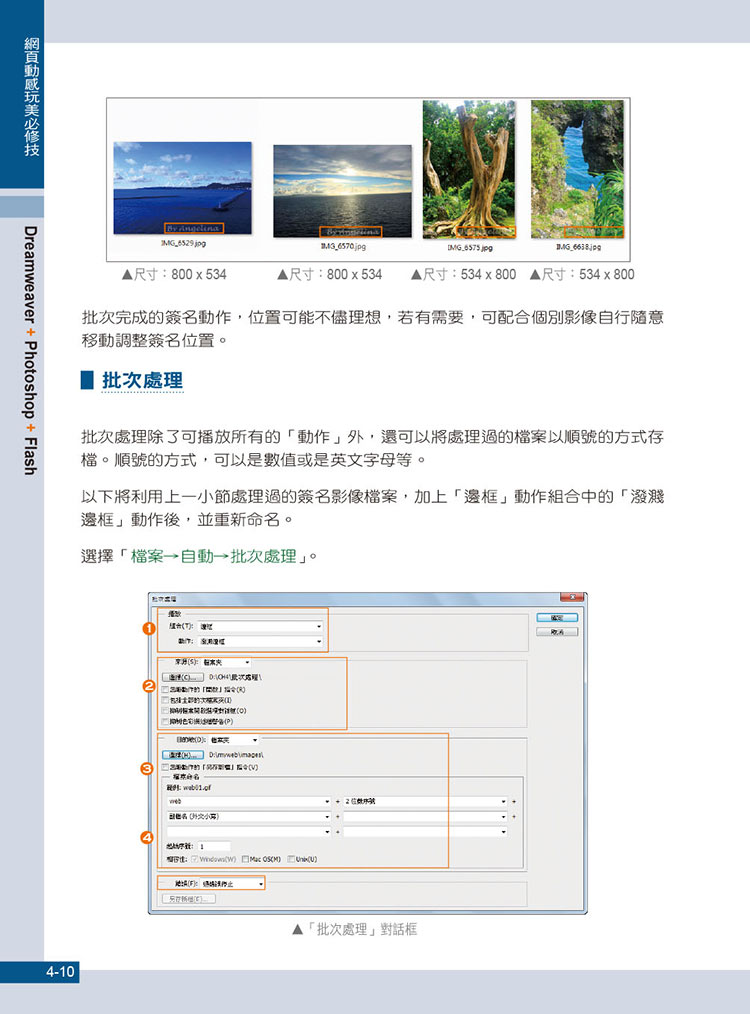Image resolution: width=750 pixels, height=1014 pixels.
Task: Open the 副檔名 (英文小寫) naming dropdown
Action: [249, 816]
